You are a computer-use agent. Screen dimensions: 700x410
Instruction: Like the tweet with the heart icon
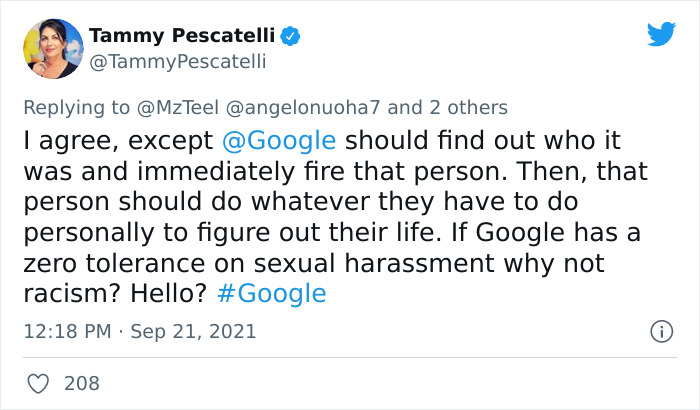38,383
